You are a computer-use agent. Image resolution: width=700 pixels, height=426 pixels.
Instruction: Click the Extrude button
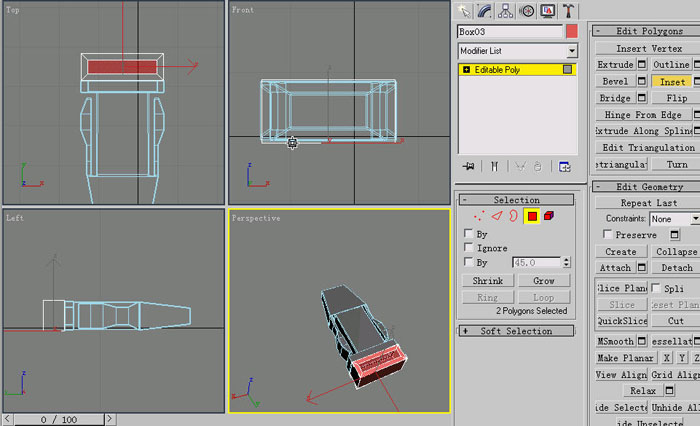[615, 65]
